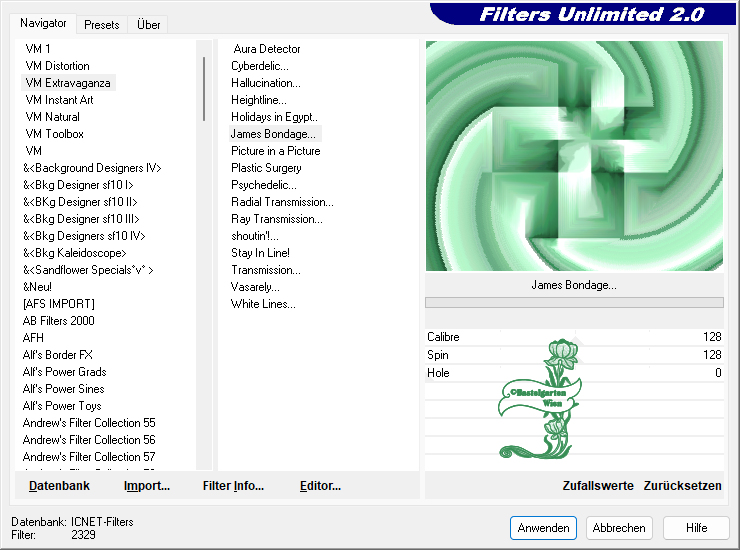740x550 pixels.
Task: Choose the Transmission... filter
Action: [x=266, y=270]
